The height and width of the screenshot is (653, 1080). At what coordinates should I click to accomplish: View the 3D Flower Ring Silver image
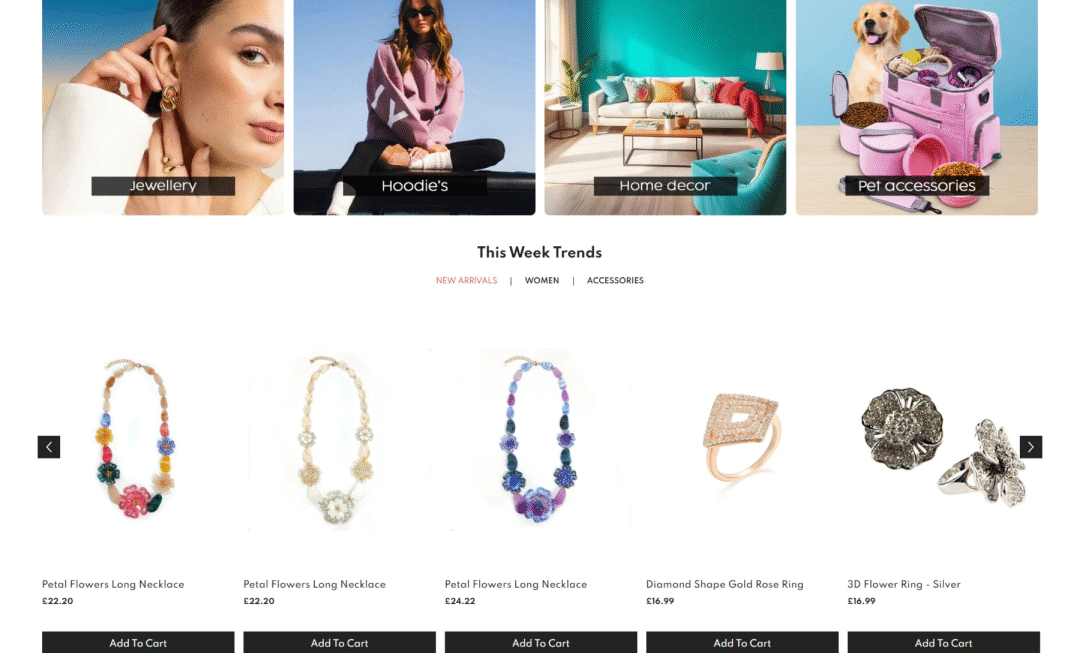[944, 439]
